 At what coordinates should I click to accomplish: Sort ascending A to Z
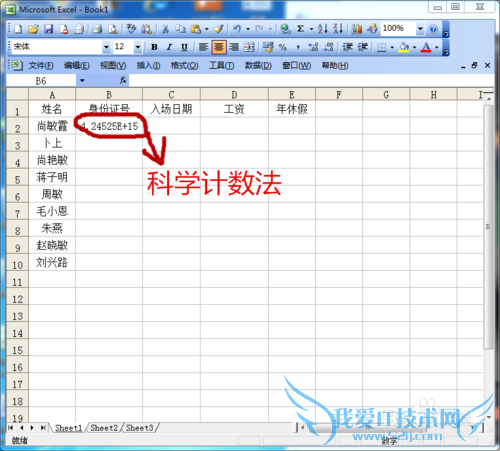pos(322,29)
